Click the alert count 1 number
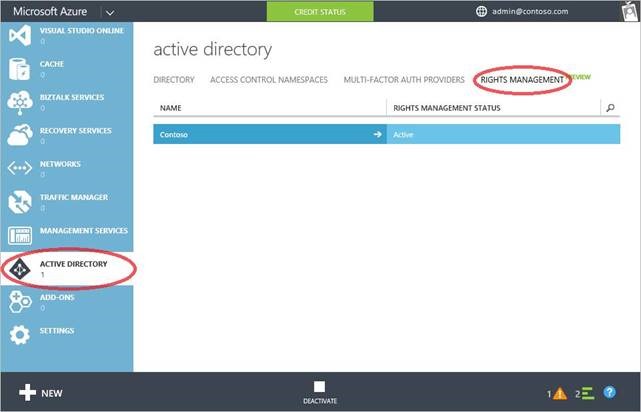The image size is (641, 412). coord(549,394)
